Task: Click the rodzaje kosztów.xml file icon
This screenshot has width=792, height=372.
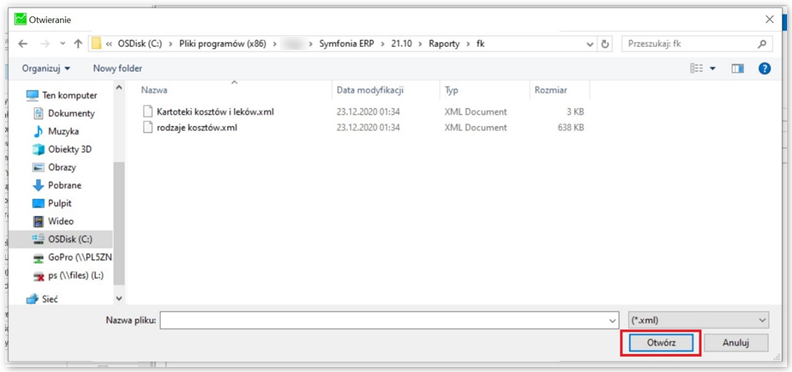Action: pyautogui.click(x=147, y=128)
